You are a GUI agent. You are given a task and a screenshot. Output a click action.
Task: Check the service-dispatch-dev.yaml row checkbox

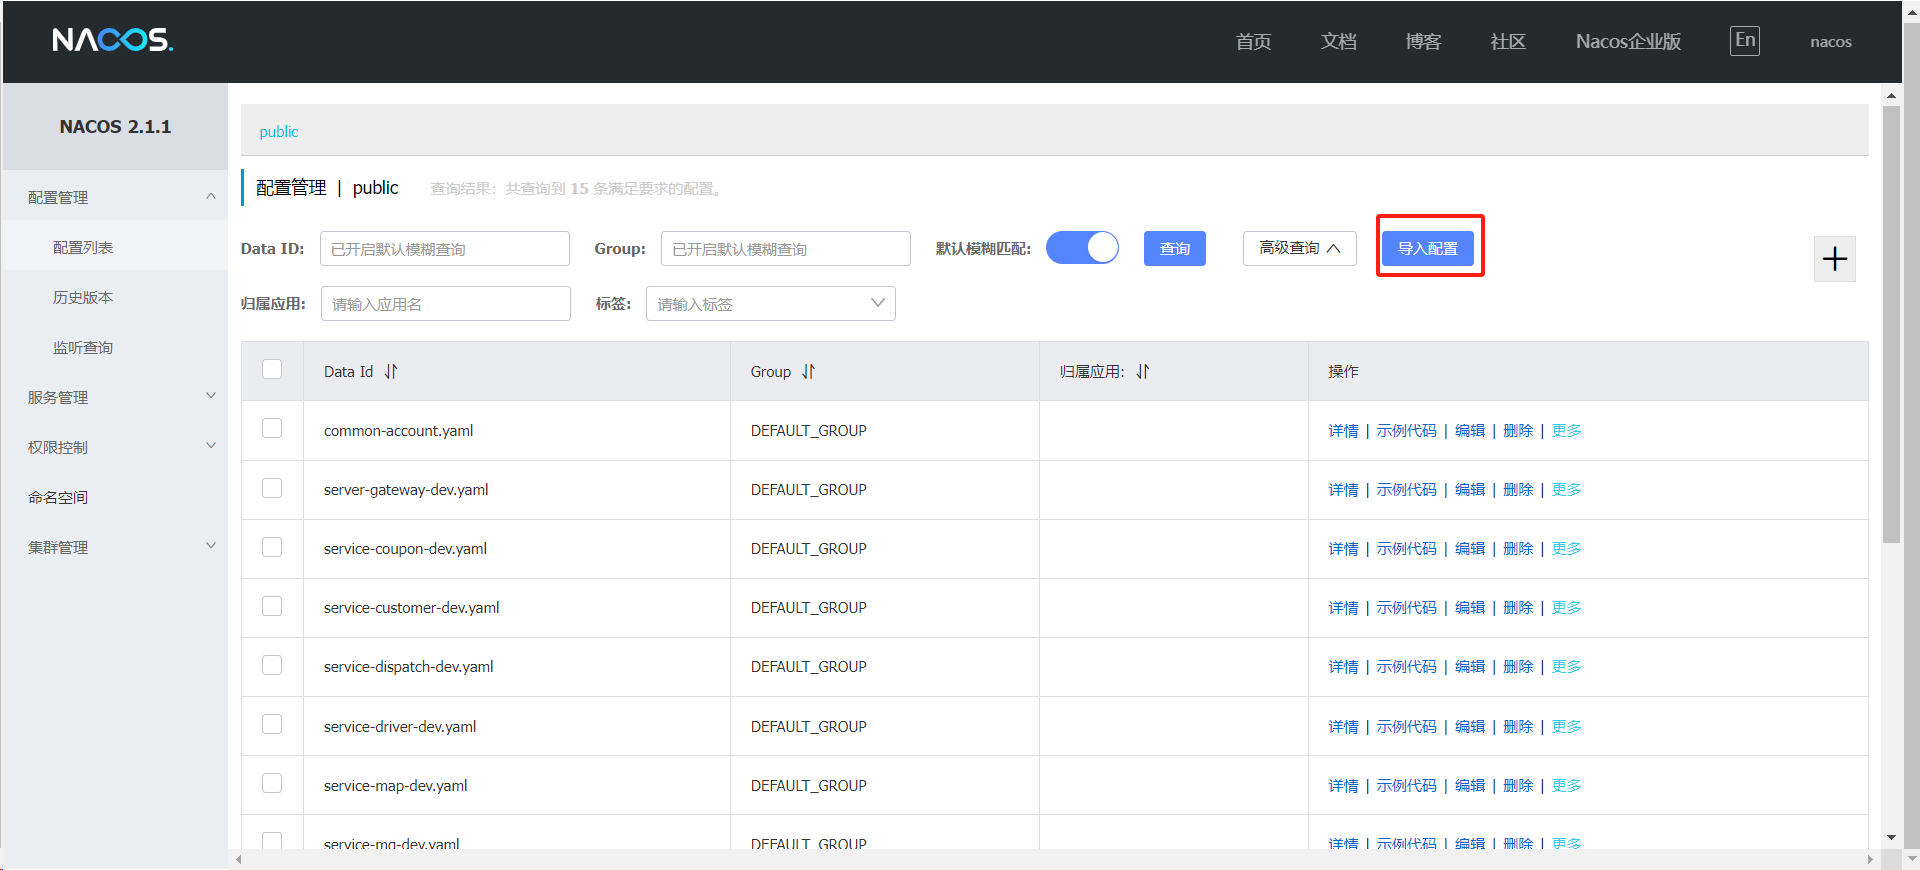click(272, 664)
